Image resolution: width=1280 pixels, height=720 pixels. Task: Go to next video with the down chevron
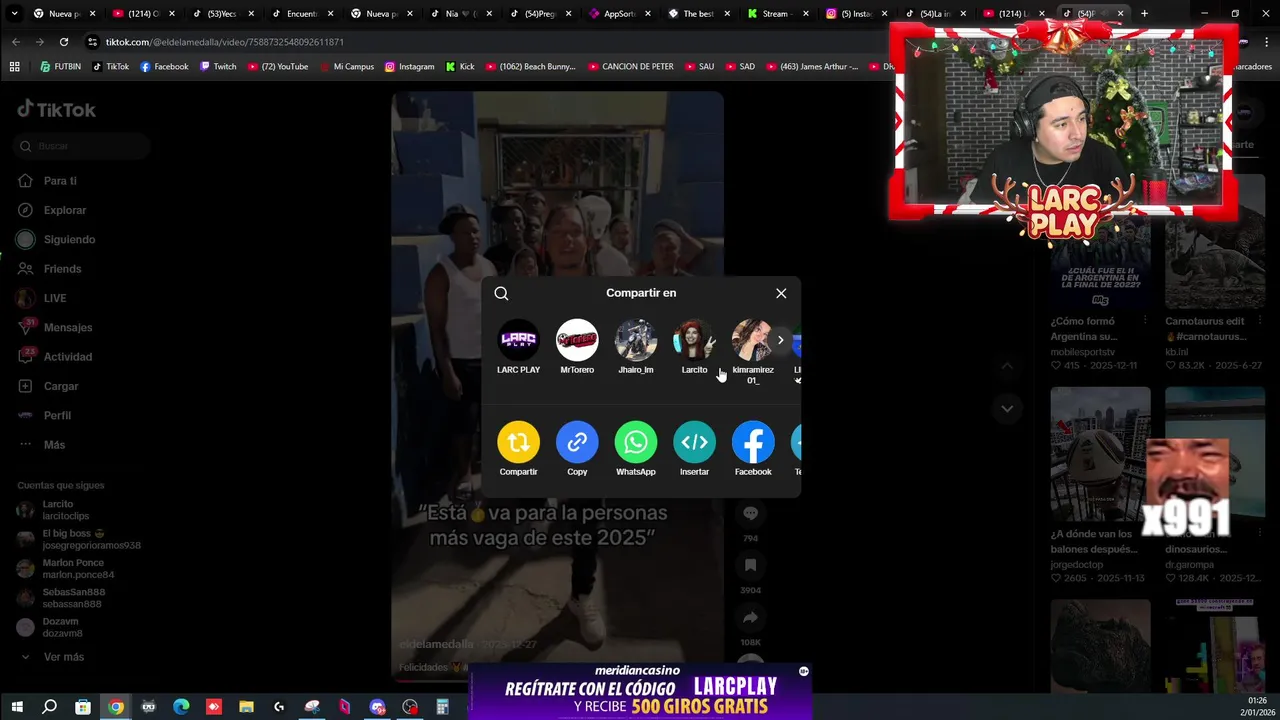1007,408
